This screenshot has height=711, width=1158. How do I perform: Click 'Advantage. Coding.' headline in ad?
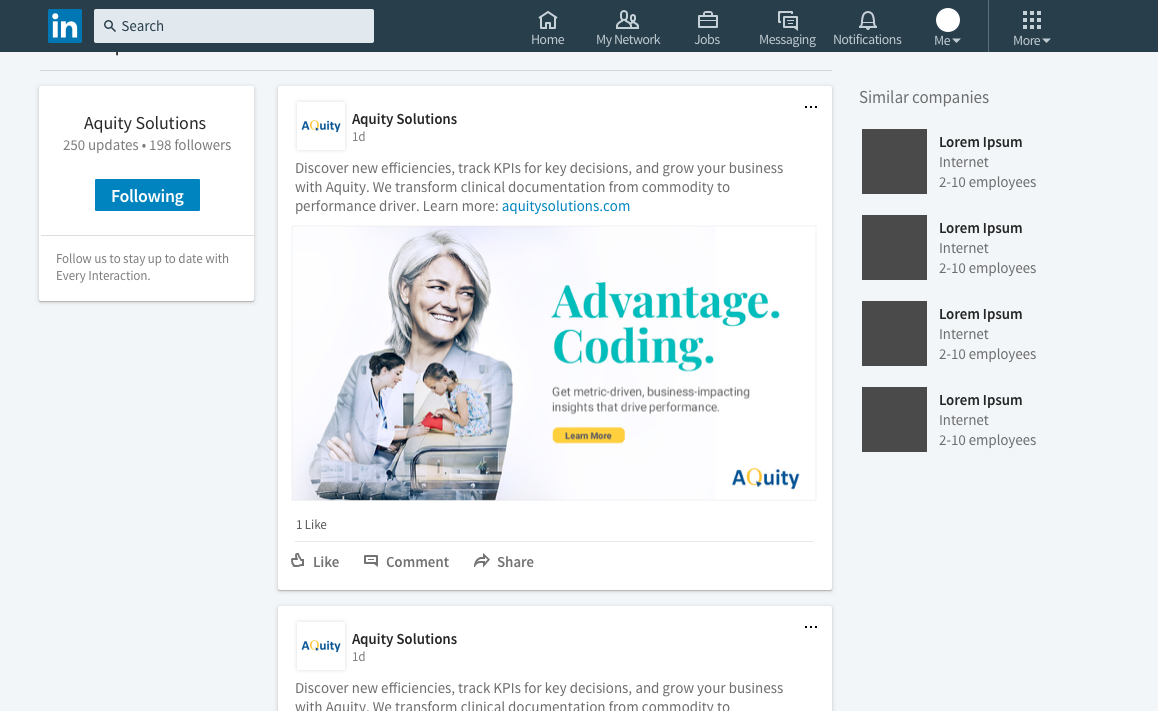click(x=665, y=324)
